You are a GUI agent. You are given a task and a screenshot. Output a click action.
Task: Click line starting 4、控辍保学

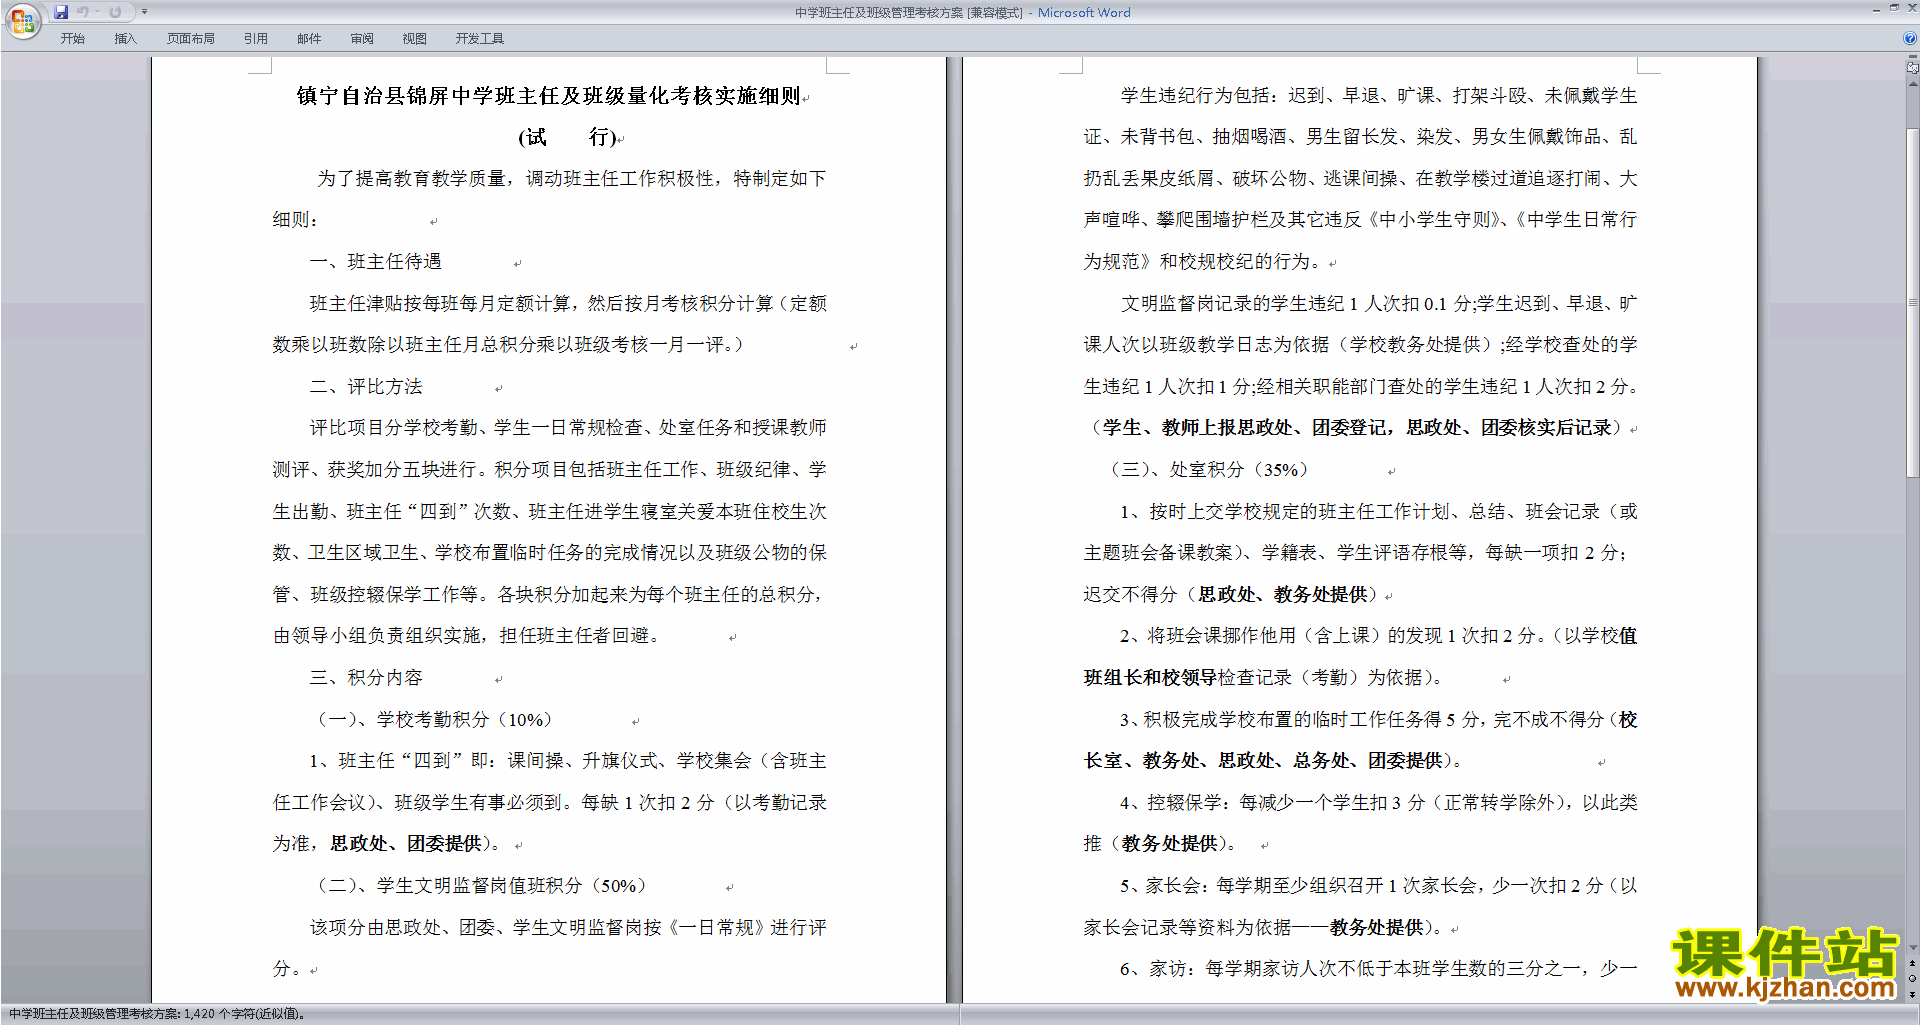(x=1379, y=803)
